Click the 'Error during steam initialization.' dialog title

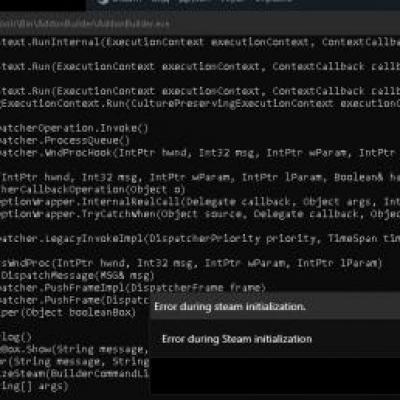pyautogui.click(x=230, y=307)
